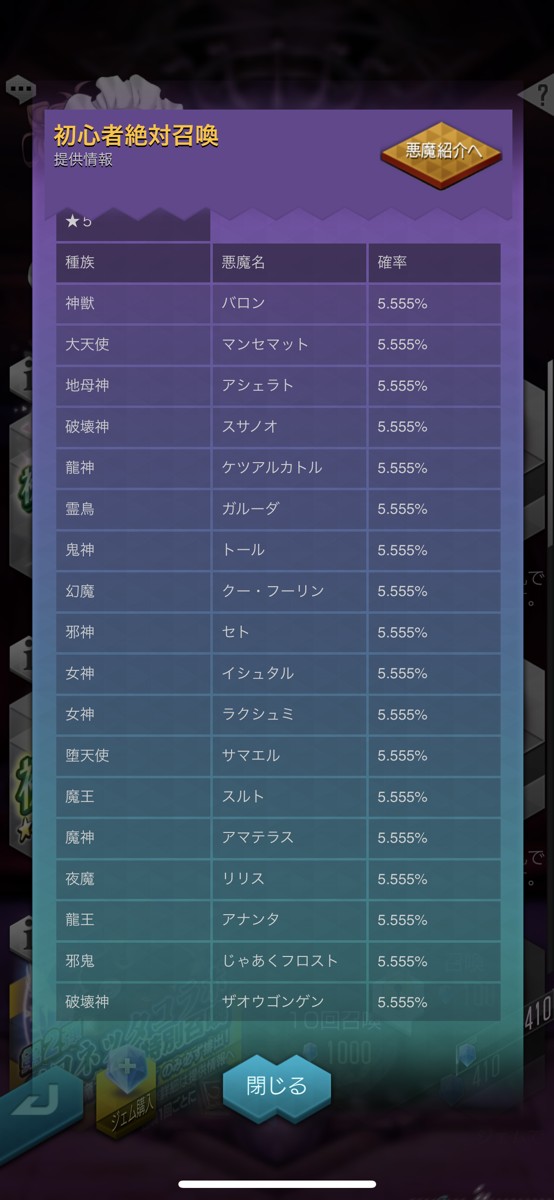554x1200 pixels.
Task: Select the 悪魔名 column header
Action: [289, 263]
